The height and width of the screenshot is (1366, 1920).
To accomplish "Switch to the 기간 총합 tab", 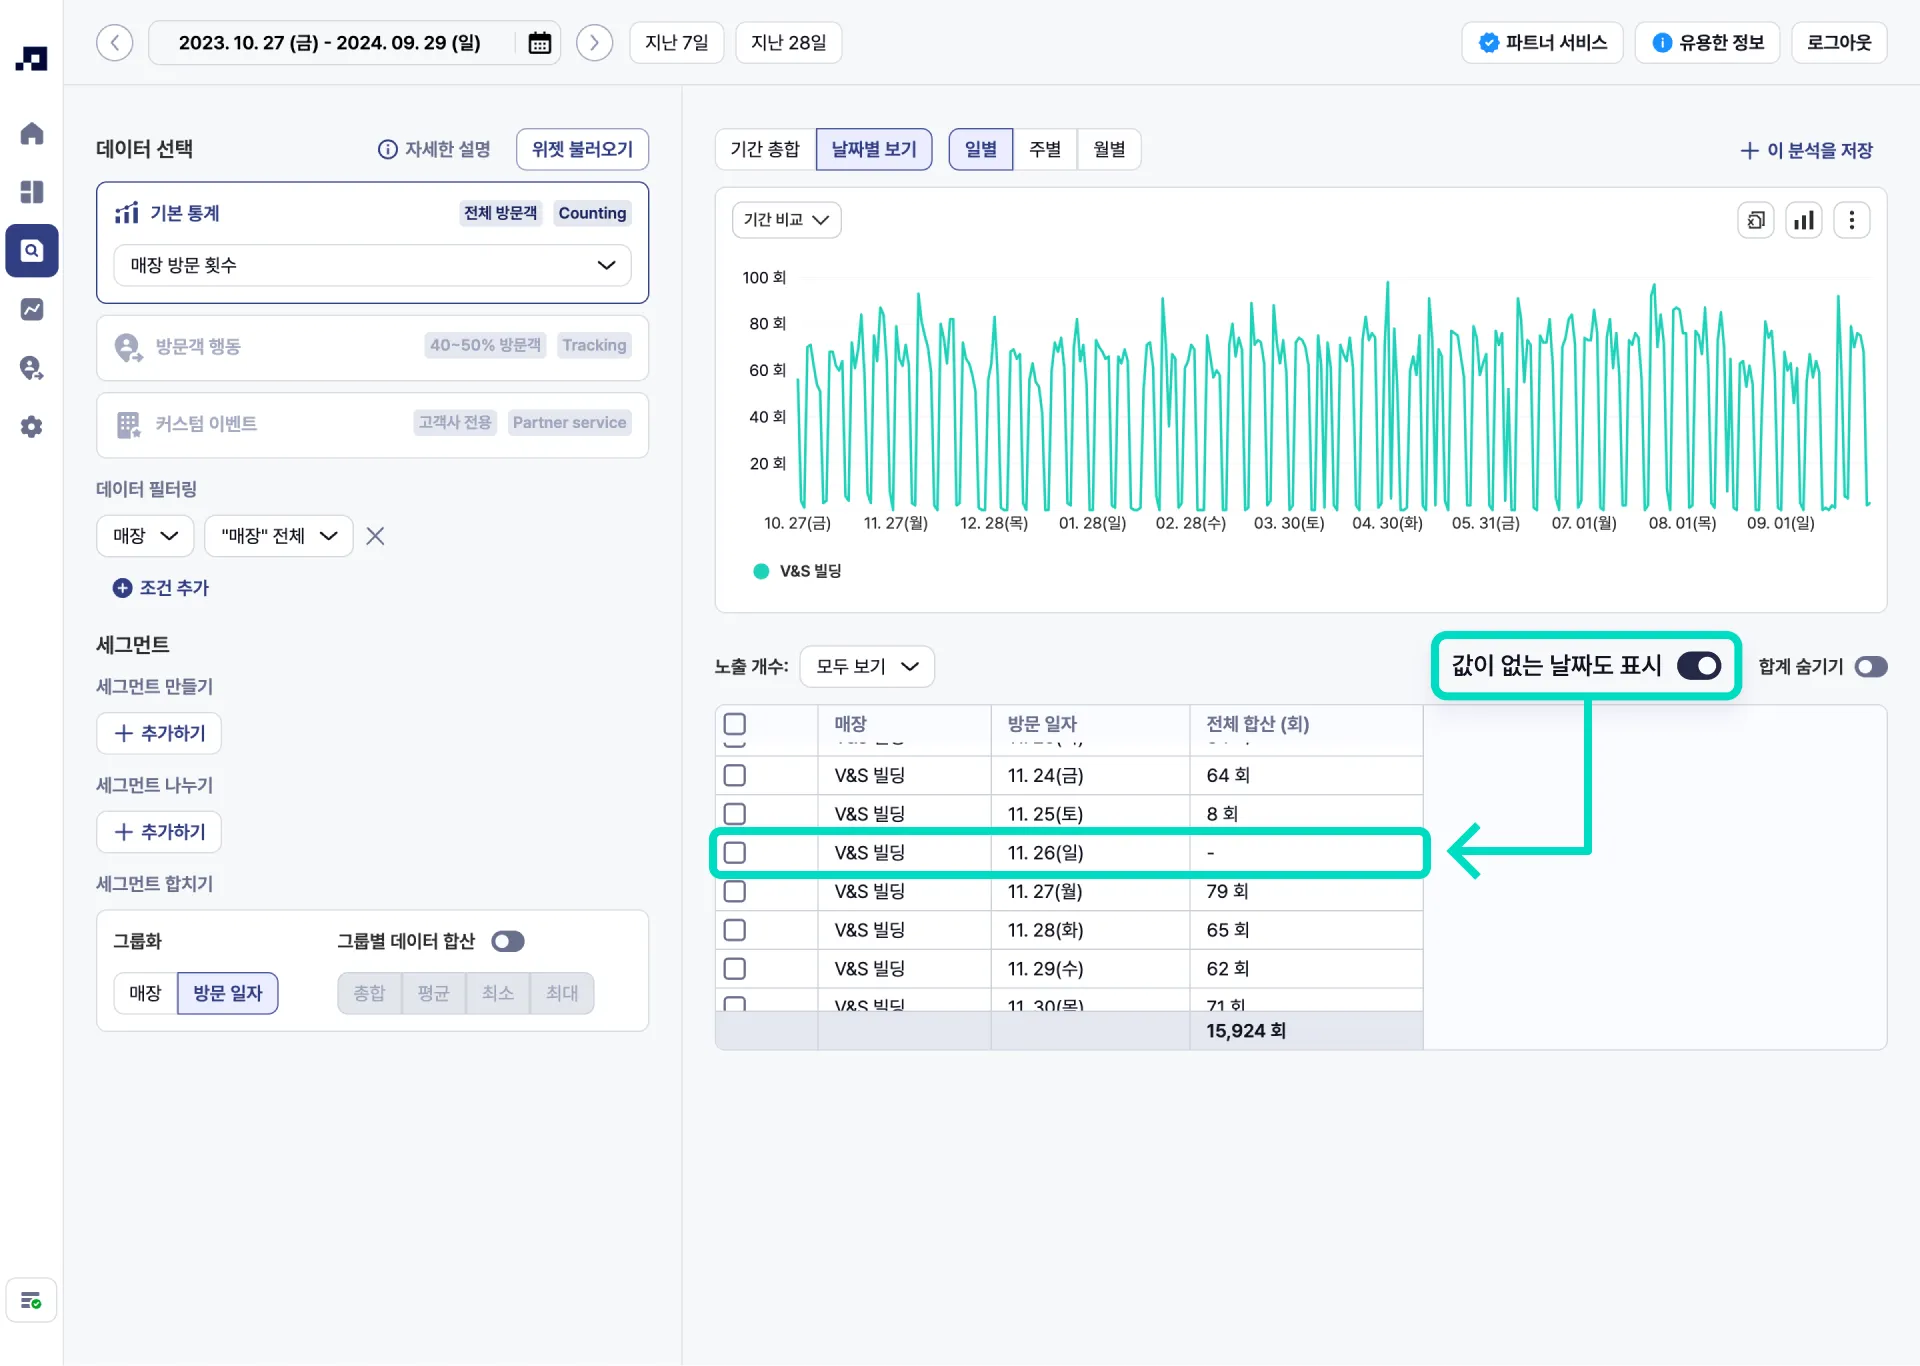I will (765, 149).
